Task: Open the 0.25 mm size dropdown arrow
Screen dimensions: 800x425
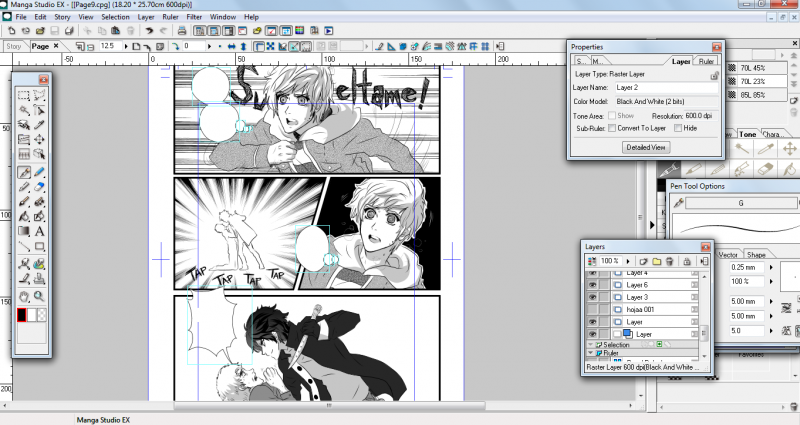Action: click(771, 267)
